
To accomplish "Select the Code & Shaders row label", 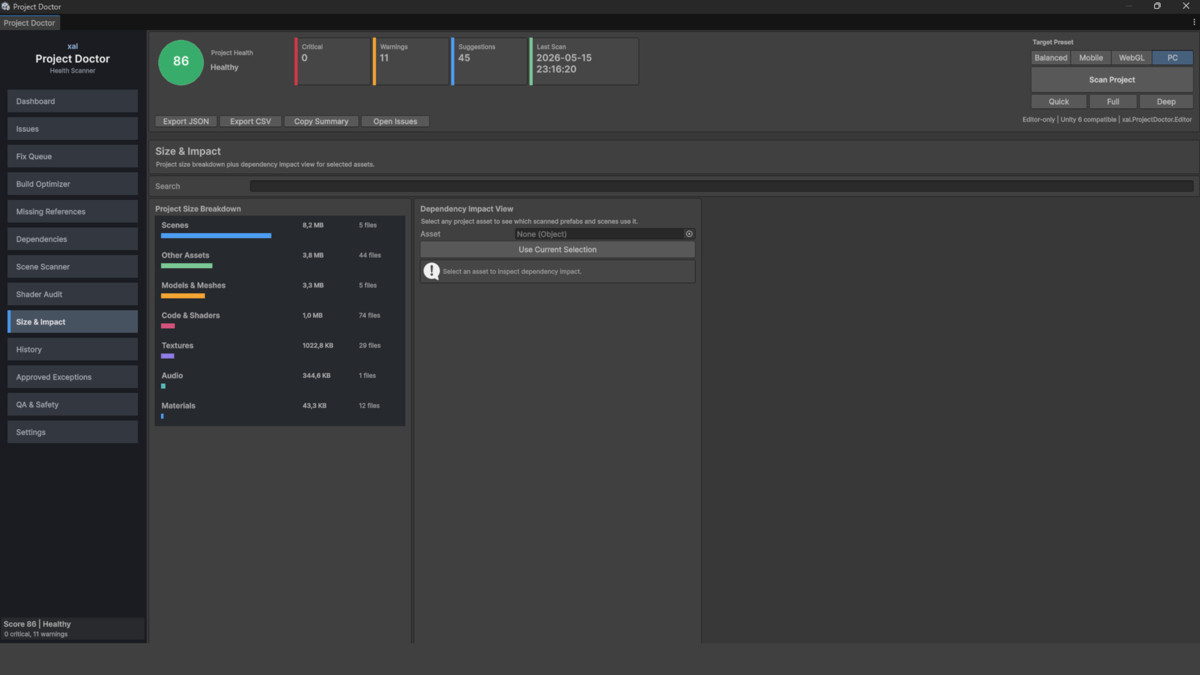I will [x=191, y=315].
